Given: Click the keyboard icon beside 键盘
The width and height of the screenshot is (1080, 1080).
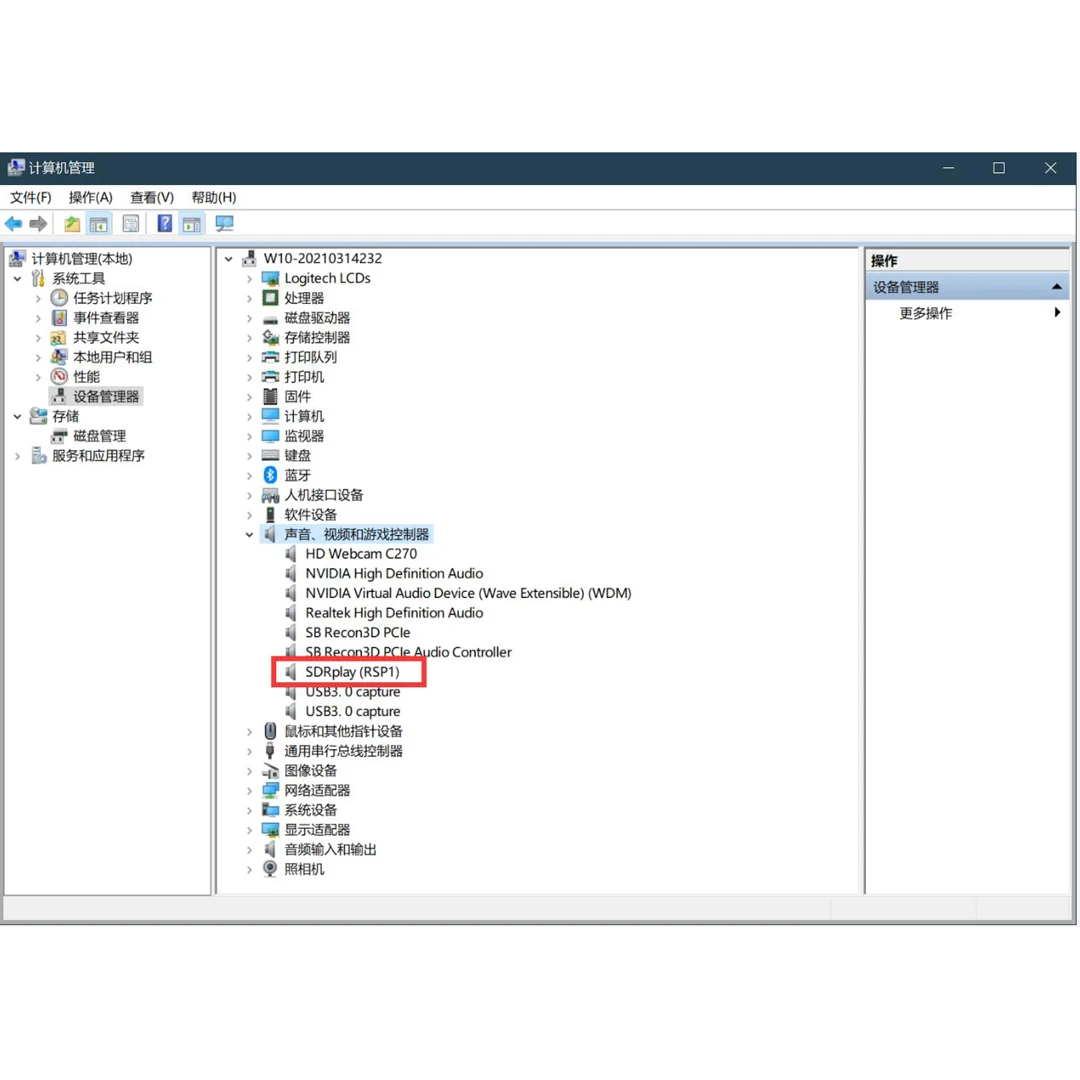Looking at the screenshot, I should (271, 455).
